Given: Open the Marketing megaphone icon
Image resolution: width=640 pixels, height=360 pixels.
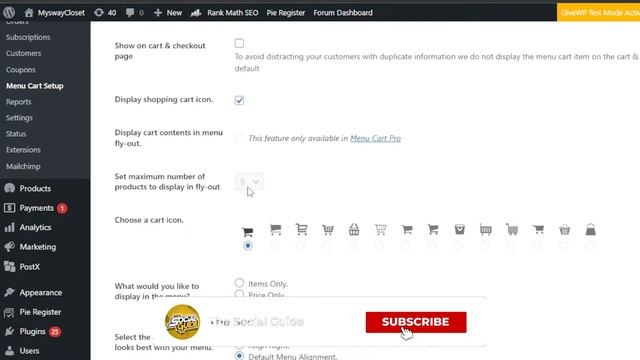Looking at the screenshot, I should (x=9, y=247).
